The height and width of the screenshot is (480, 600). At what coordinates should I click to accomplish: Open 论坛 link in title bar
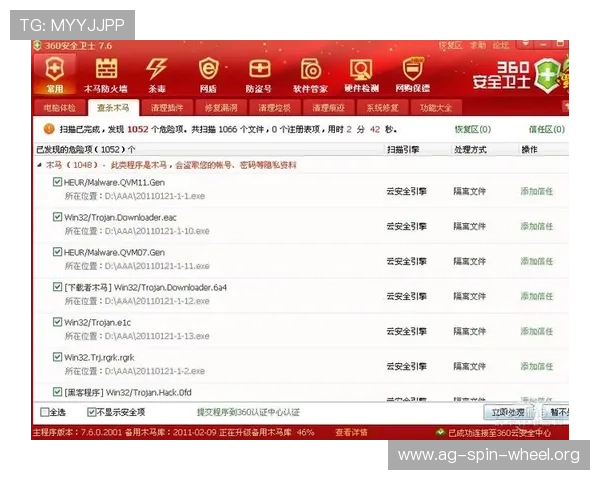(x=501, y=46)
